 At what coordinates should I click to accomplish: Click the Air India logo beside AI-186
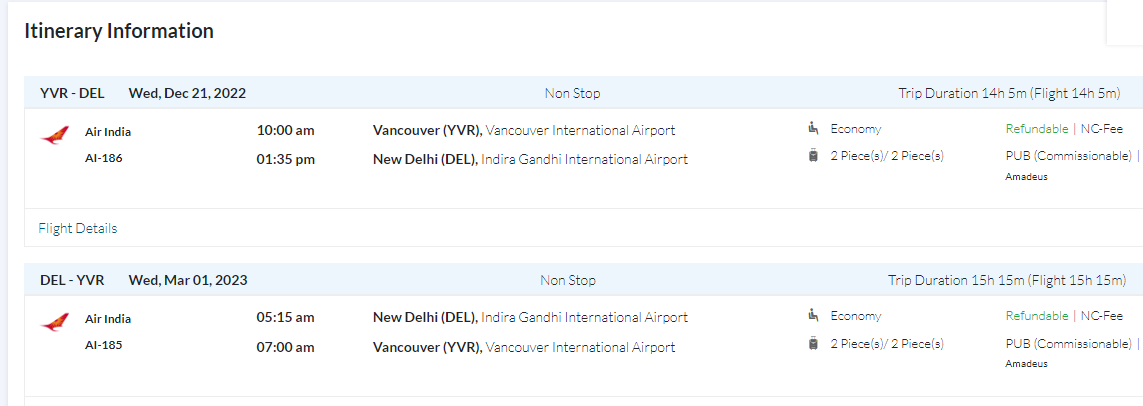pos(55,135)
